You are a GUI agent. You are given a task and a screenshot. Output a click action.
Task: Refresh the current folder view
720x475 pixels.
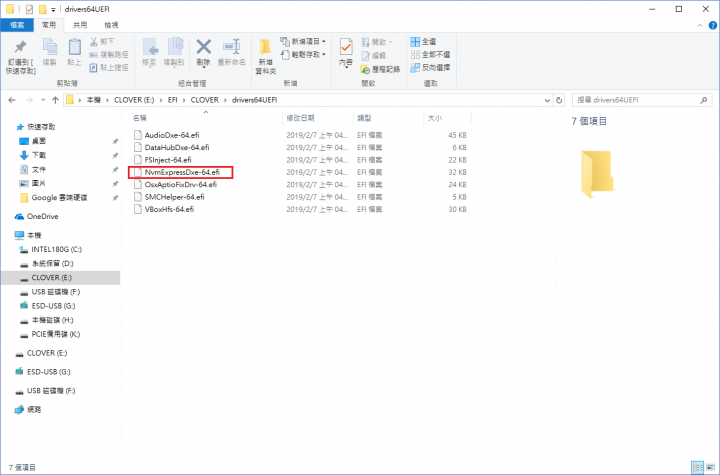[559, 100]
